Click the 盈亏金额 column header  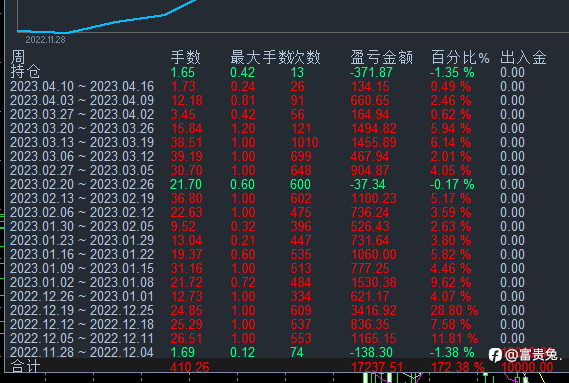click(381, 57)
